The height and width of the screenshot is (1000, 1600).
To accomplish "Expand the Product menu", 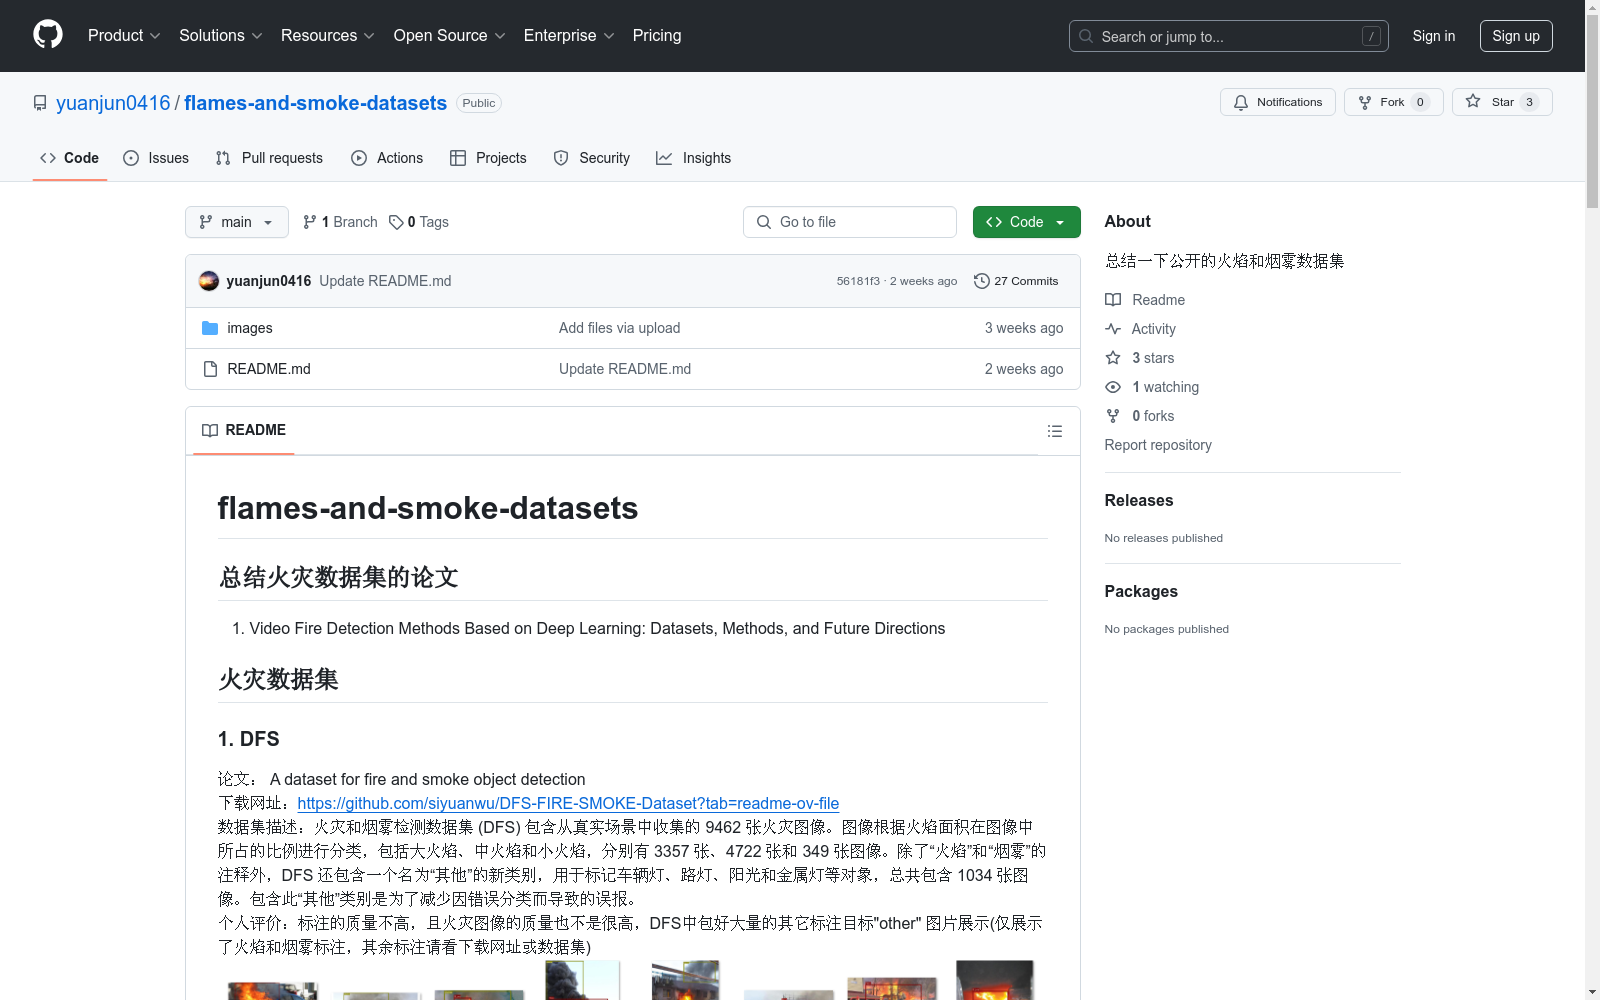I will 124,35.
